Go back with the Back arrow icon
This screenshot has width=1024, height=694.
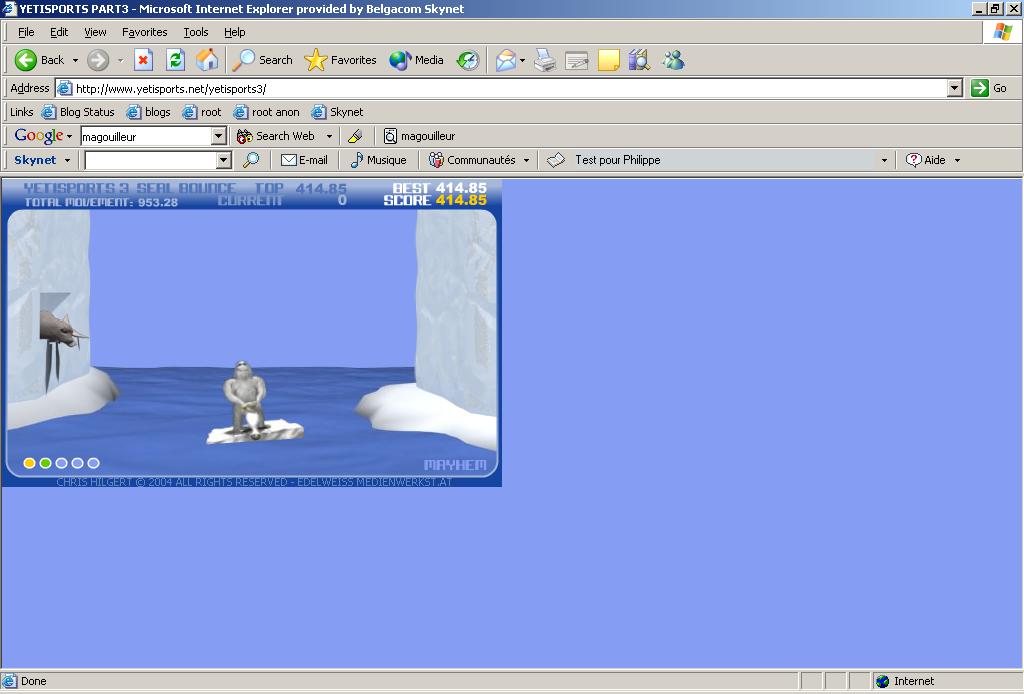(x=25, y=60)
